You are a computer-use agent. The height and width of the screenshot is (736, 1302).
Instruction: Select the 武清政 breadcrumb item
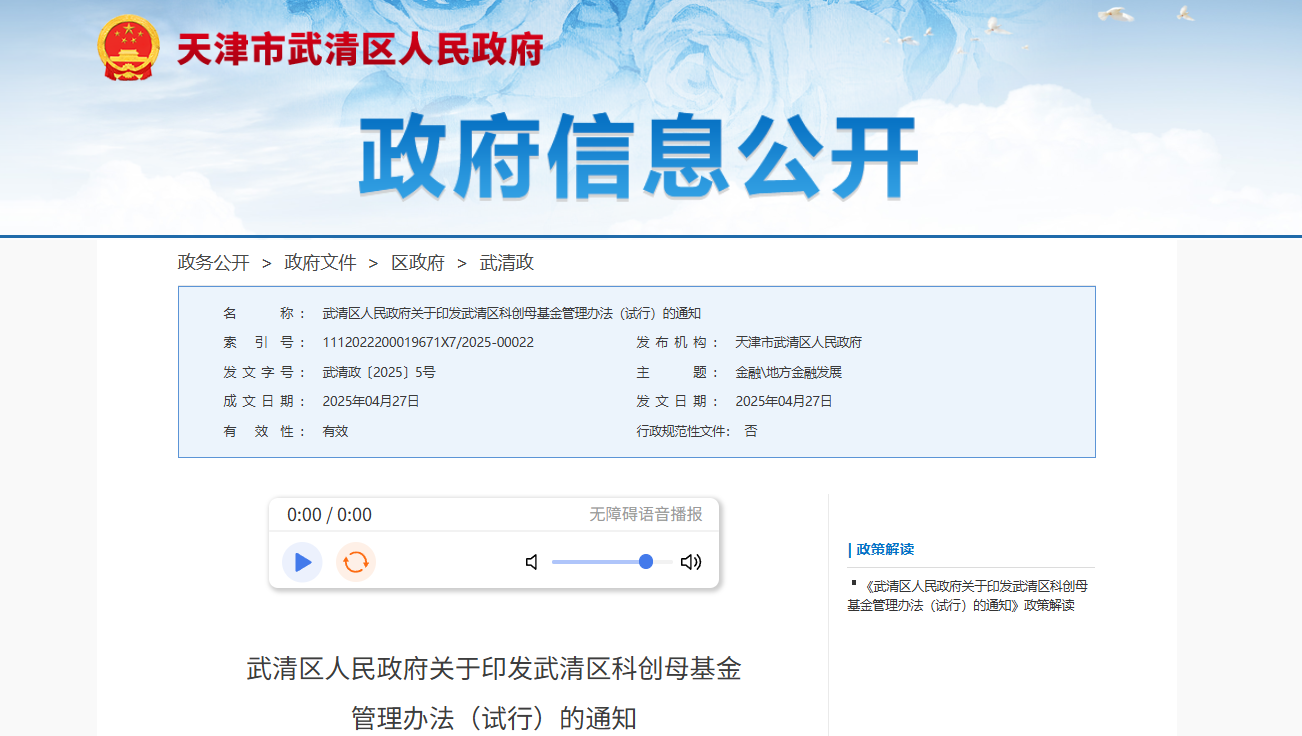(507, 263)
